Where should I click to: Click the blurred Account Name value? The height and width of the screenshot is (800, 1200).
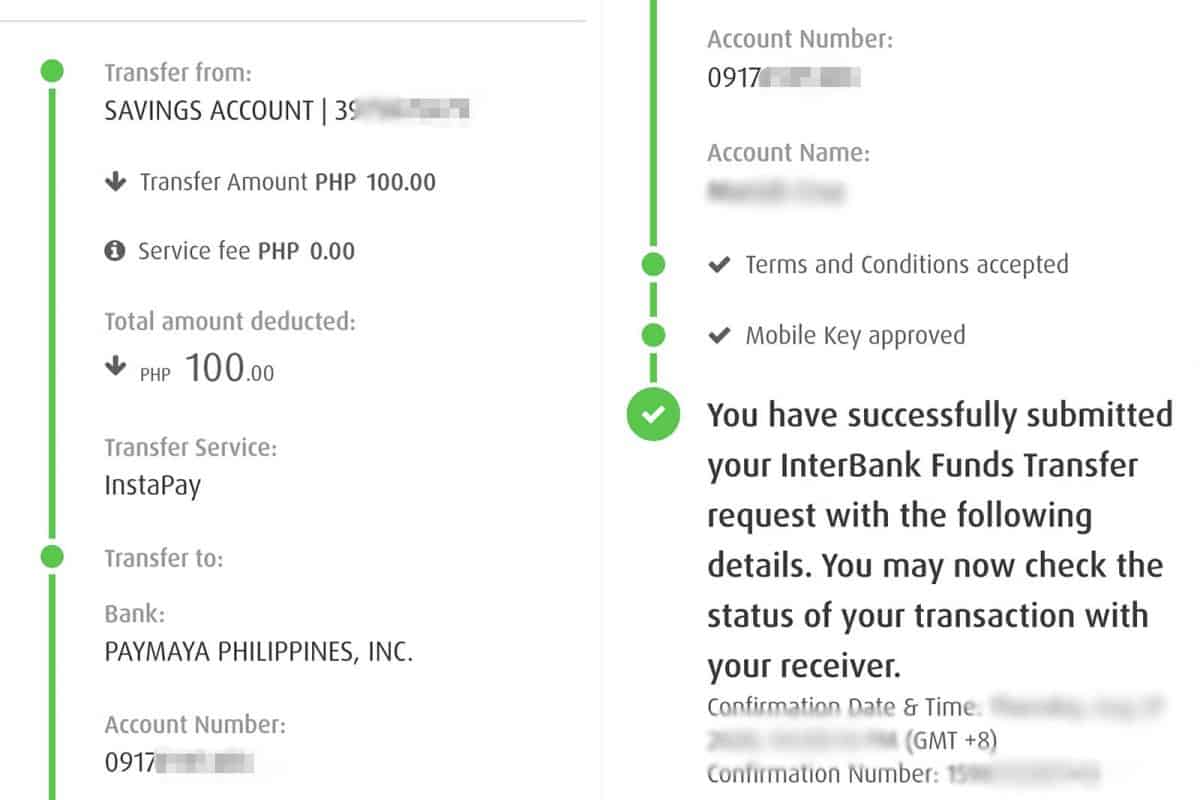point(775,190)
